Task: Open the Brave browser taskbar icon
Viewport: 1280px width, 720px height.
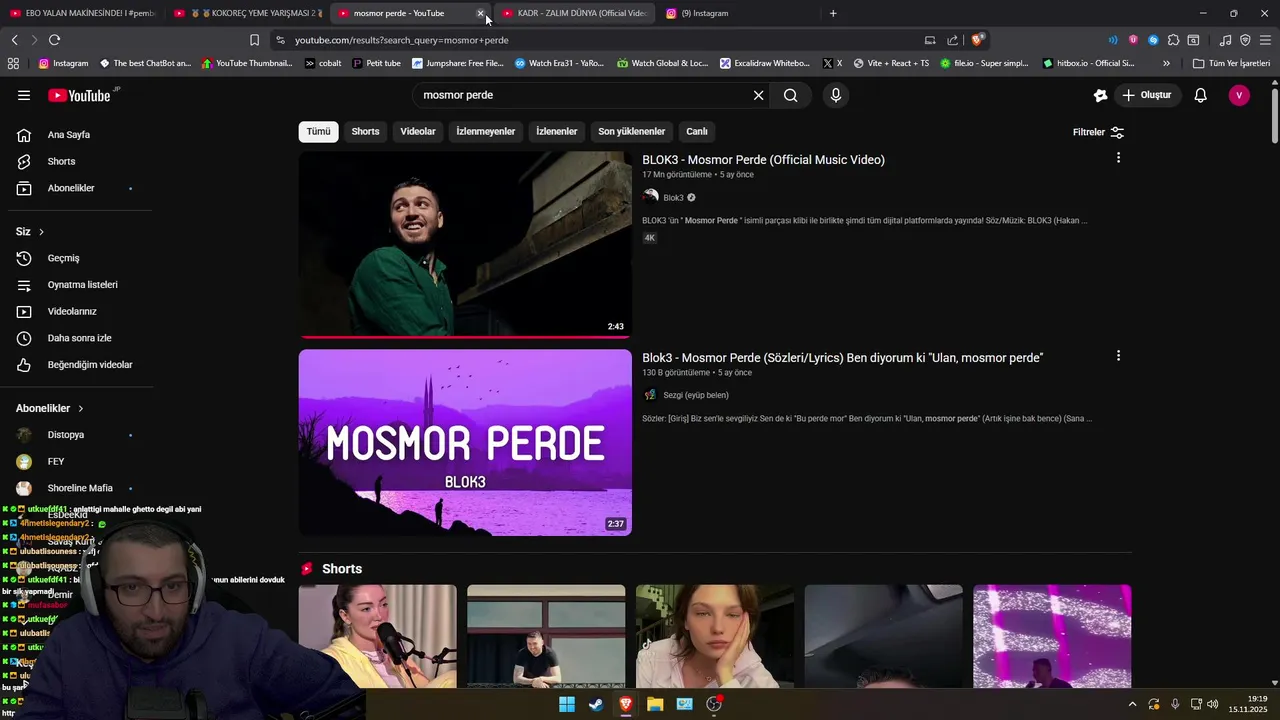Action: click(x=626, y=704)
